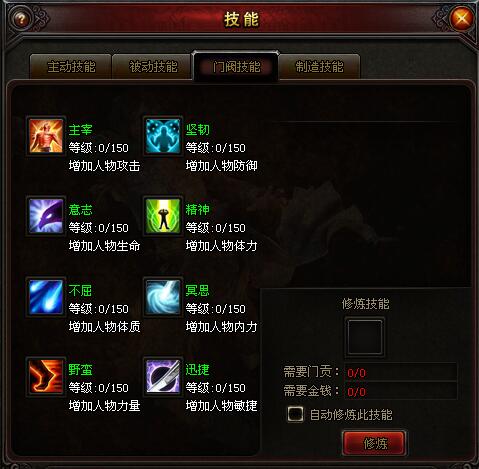
Task: Open help with the question mark icon
Action: (21, 19)
